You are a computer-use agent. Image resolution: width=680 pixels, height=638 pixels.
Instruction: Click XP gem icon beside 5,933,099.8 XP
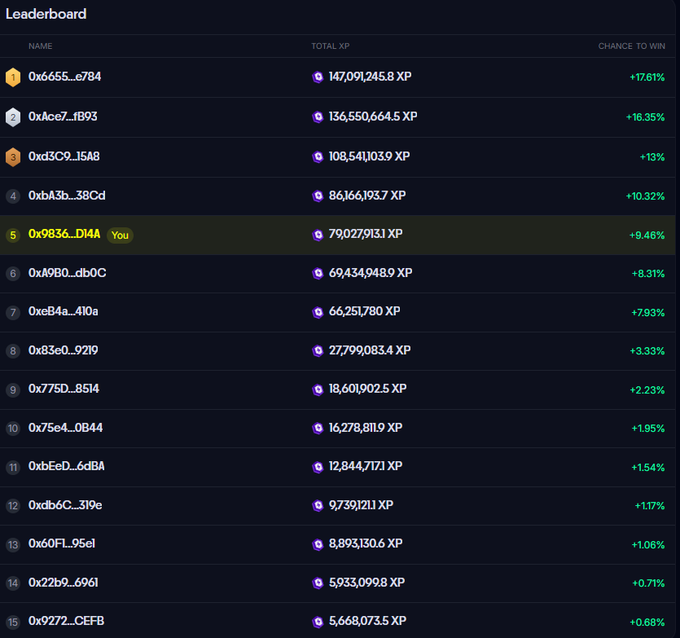tap(318, 583)
